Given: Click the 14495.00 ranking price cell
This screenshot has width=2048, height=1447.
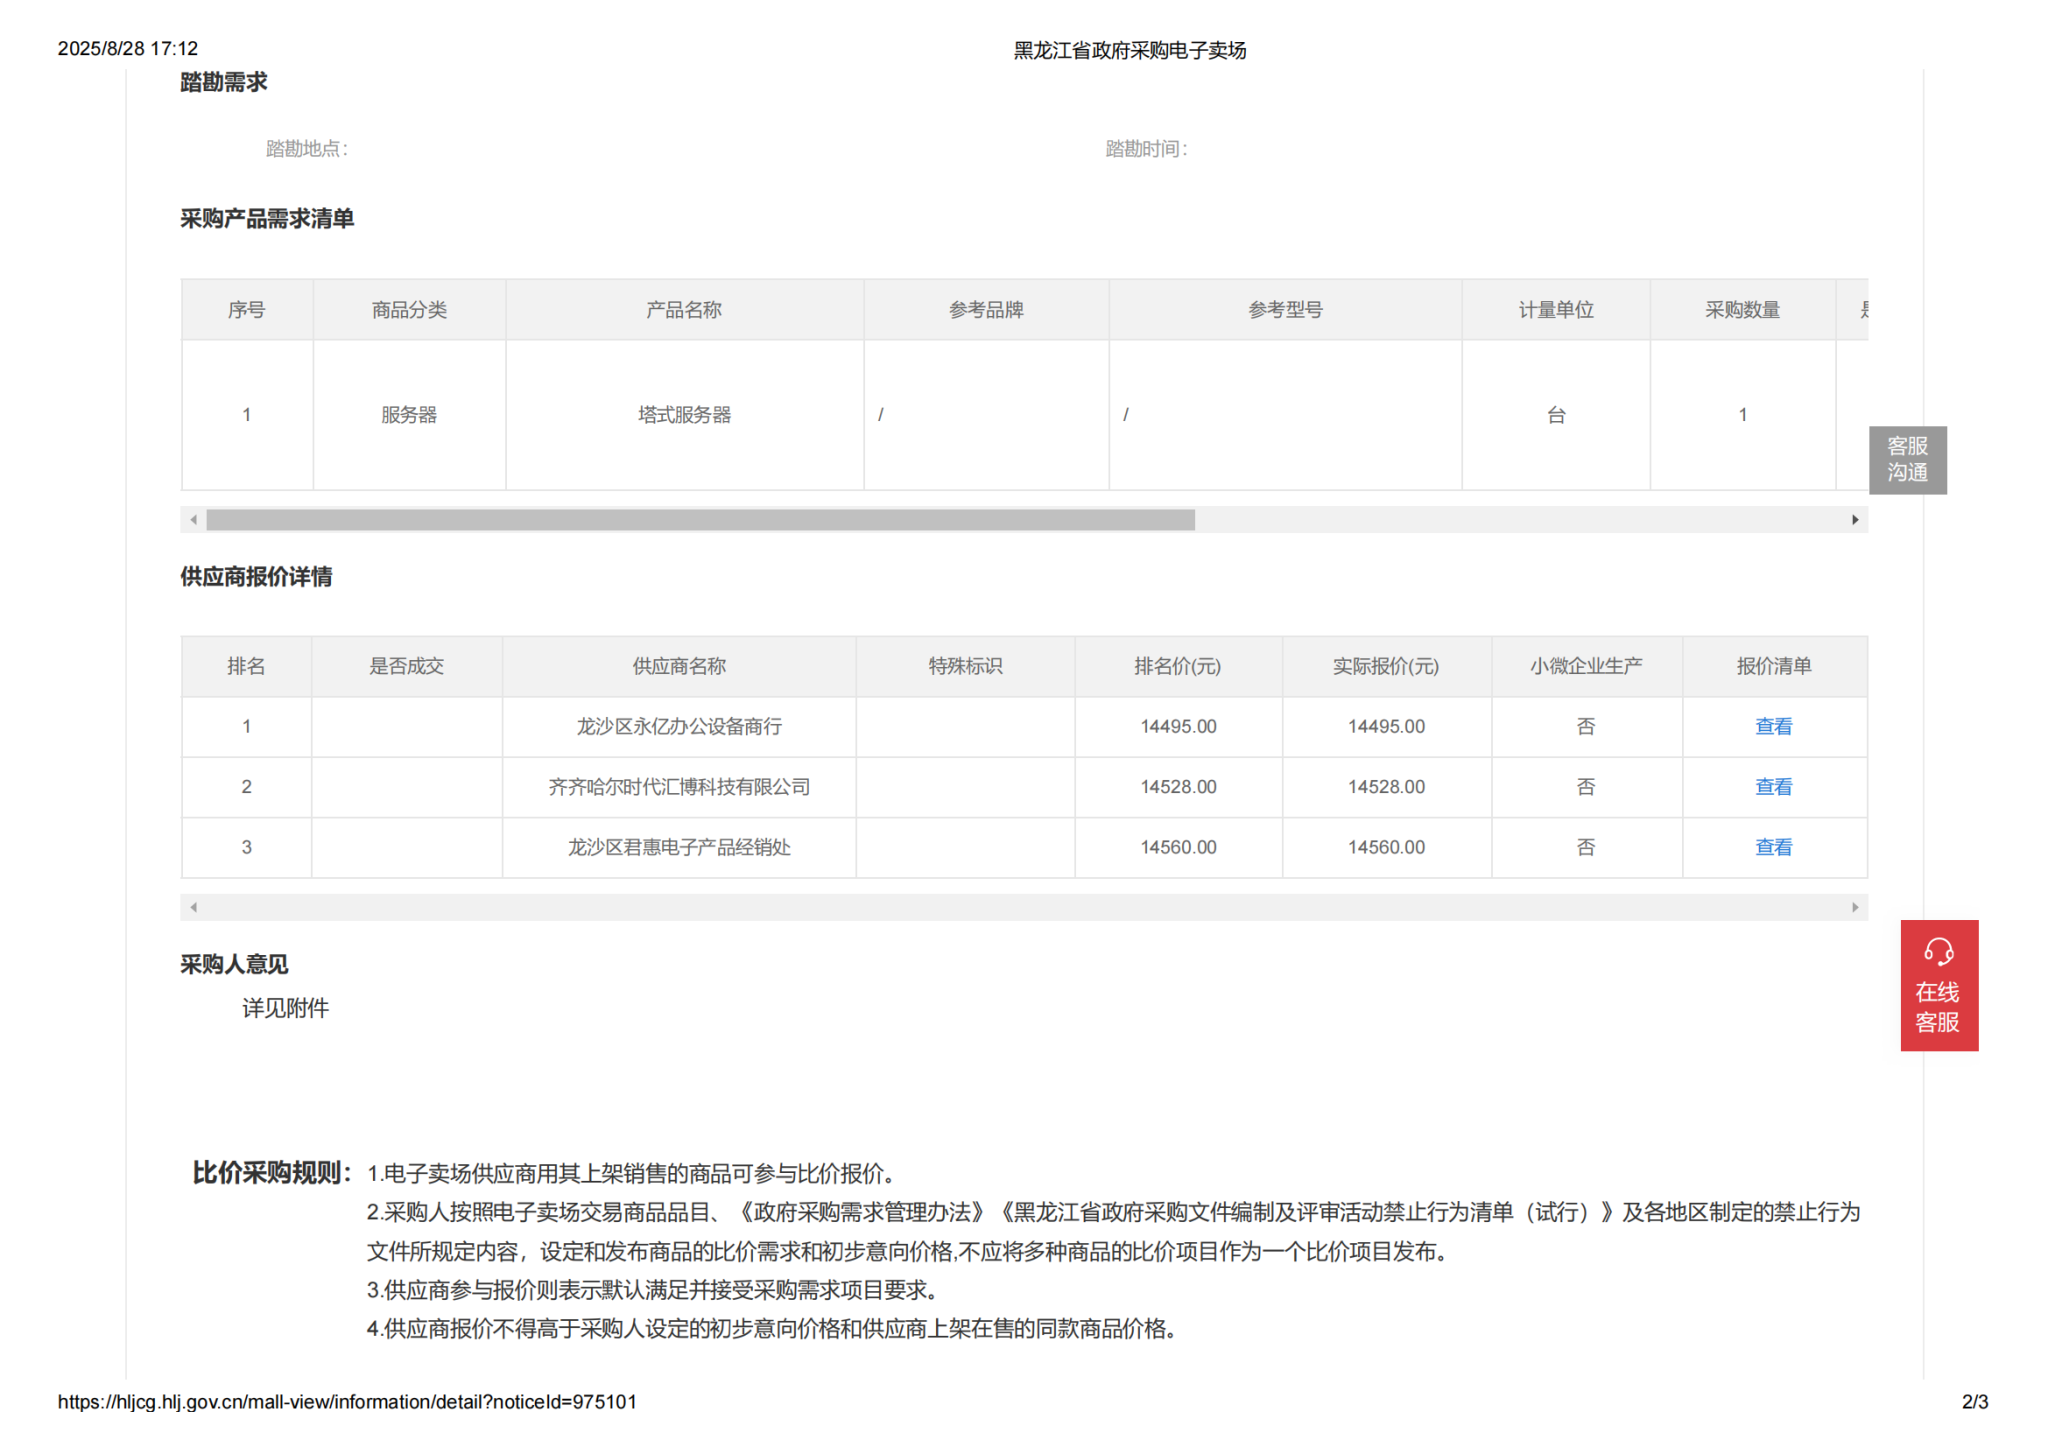Looking at the screenshot, I should pyautogui.click(x=1178, y=727).
